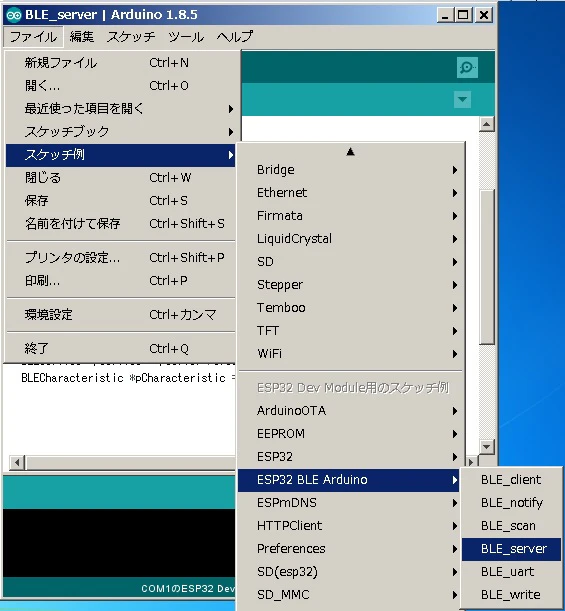Open the BLE_notify example sketch
This screenshot has width=565, height=611.
coord(511,503)
